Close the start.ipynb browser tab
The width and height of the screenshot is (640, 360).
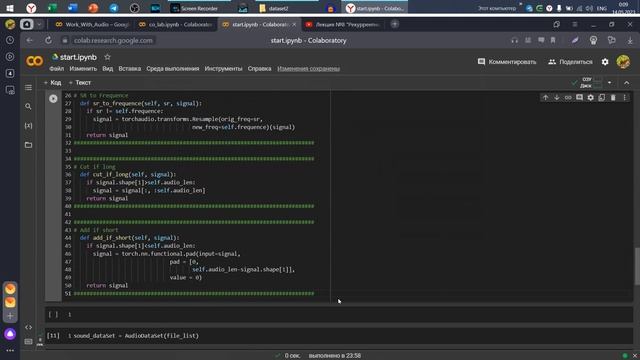click(x=294, y=24)
